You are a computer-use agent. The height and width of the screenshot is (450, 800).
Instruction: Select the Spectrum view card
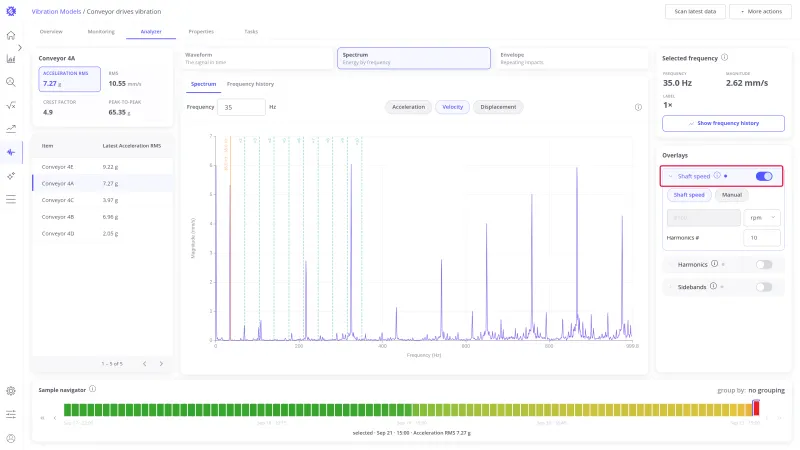point(414,58)
